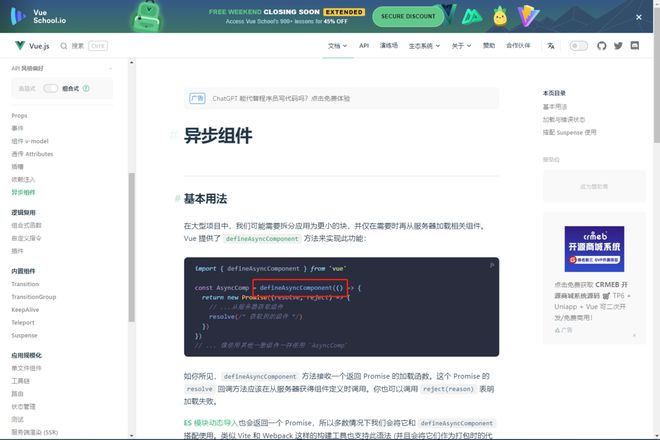Open the API nav item
The height and width of the screenshot is (440, 660).
coord(364,45)
